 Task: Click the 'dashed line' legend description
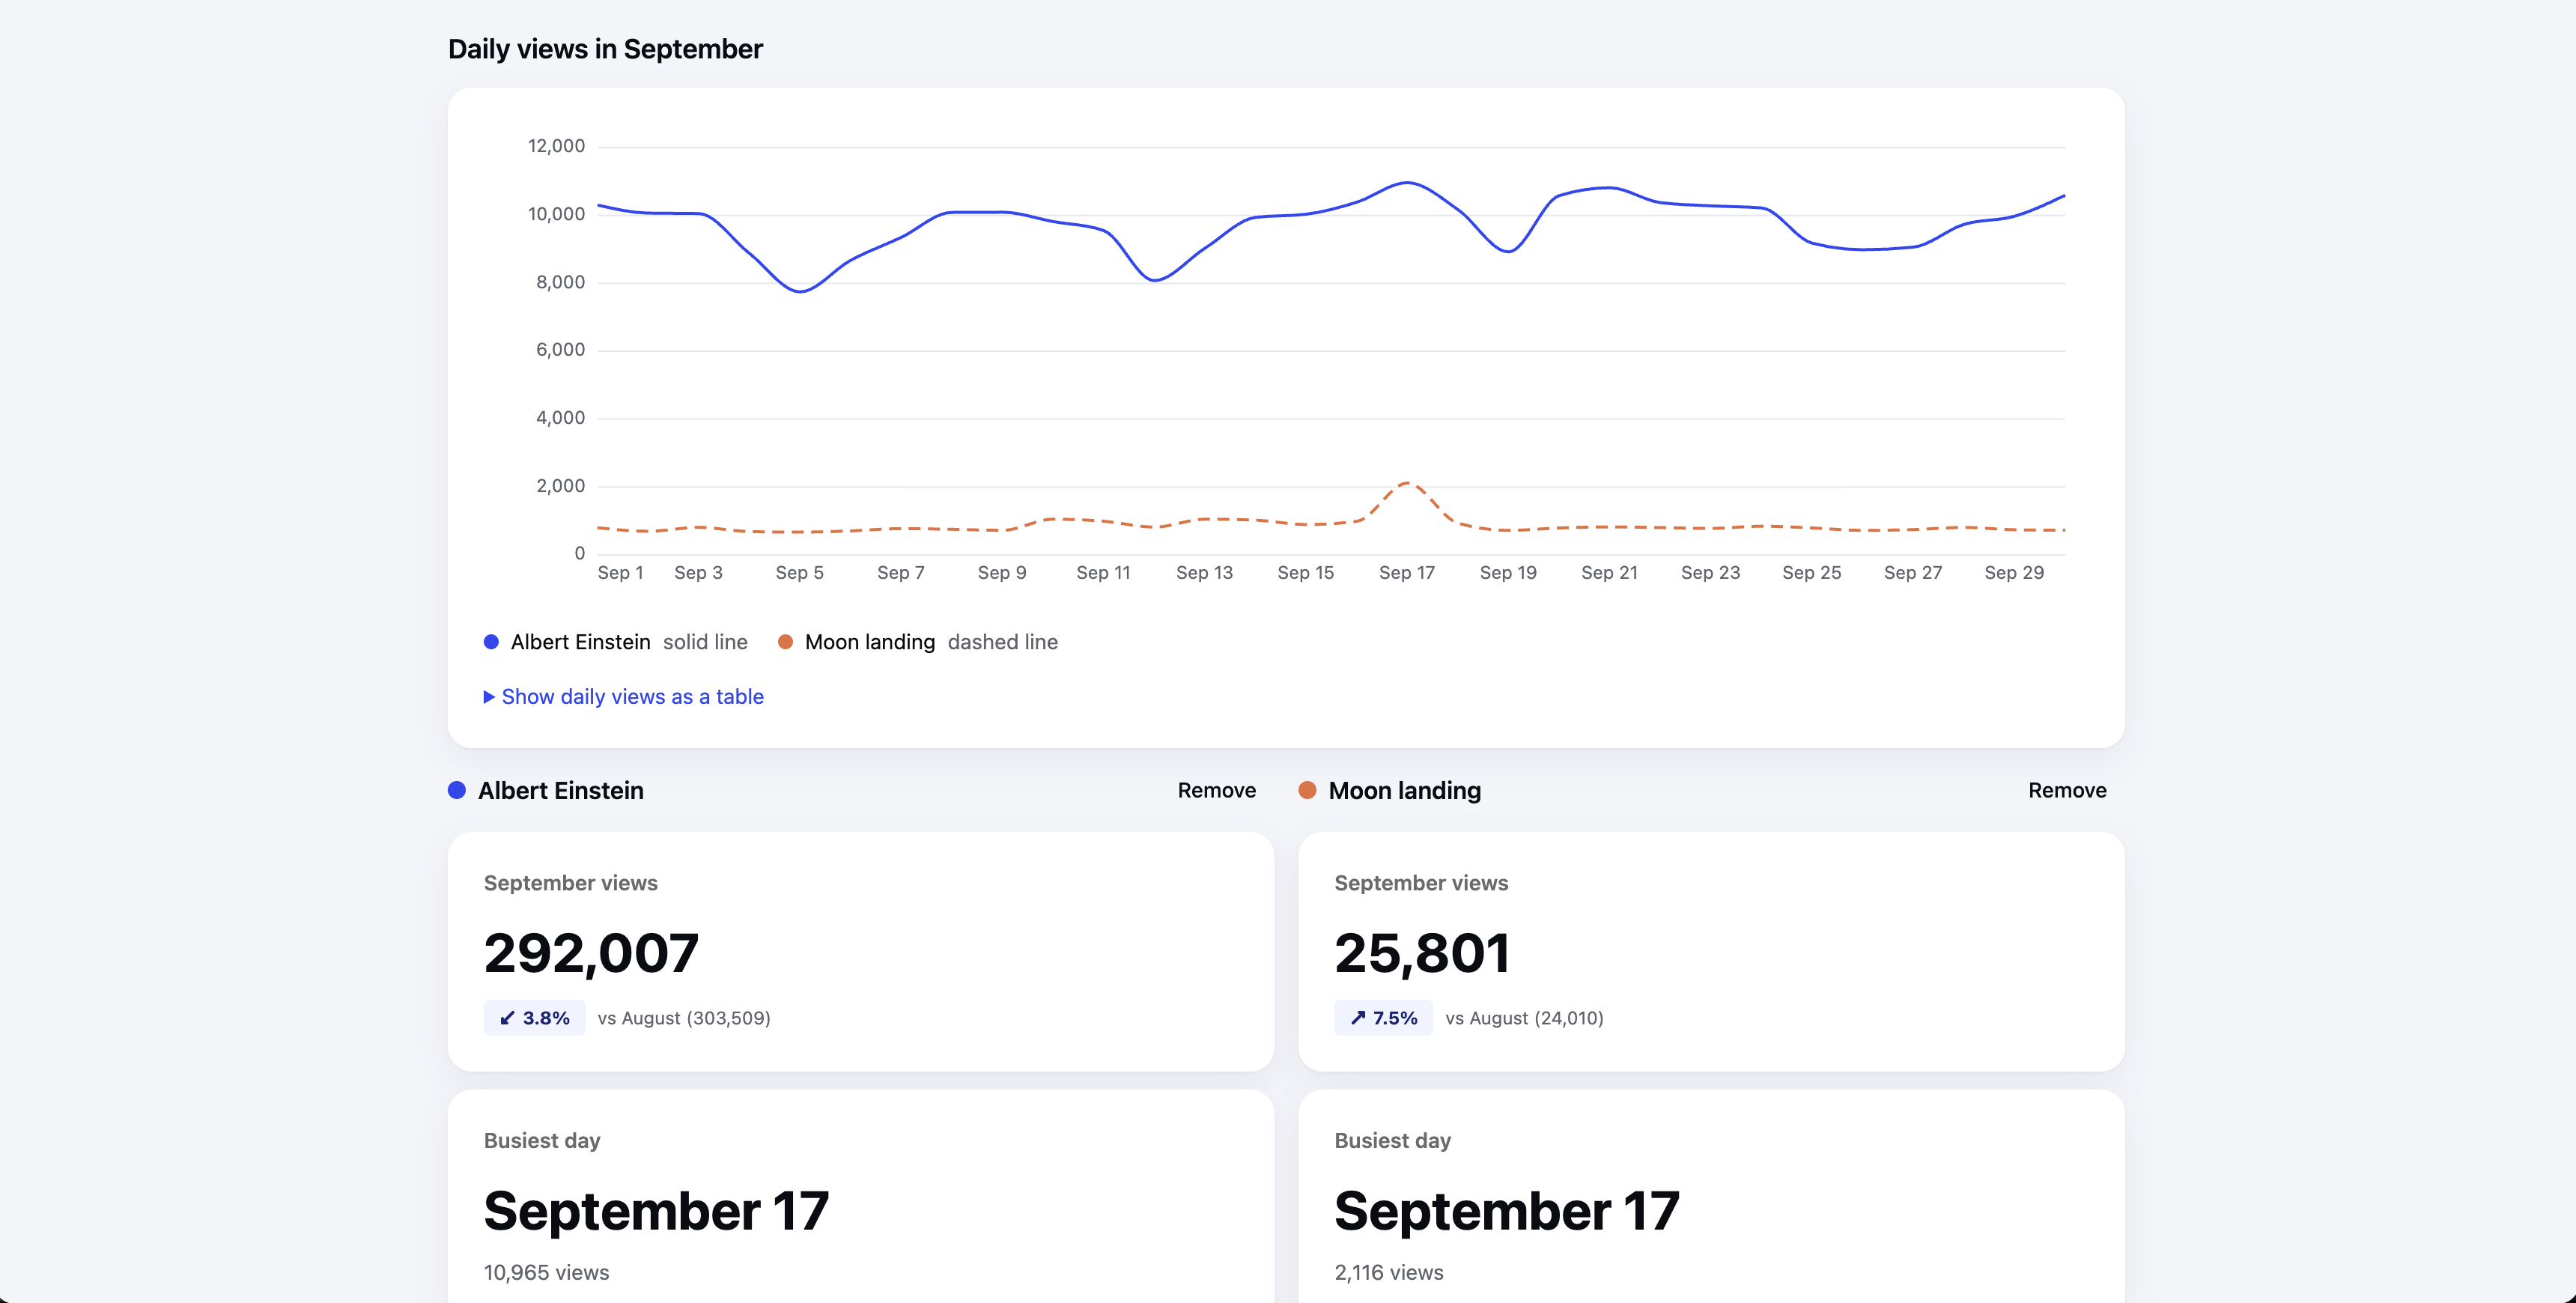(1002, 642)
